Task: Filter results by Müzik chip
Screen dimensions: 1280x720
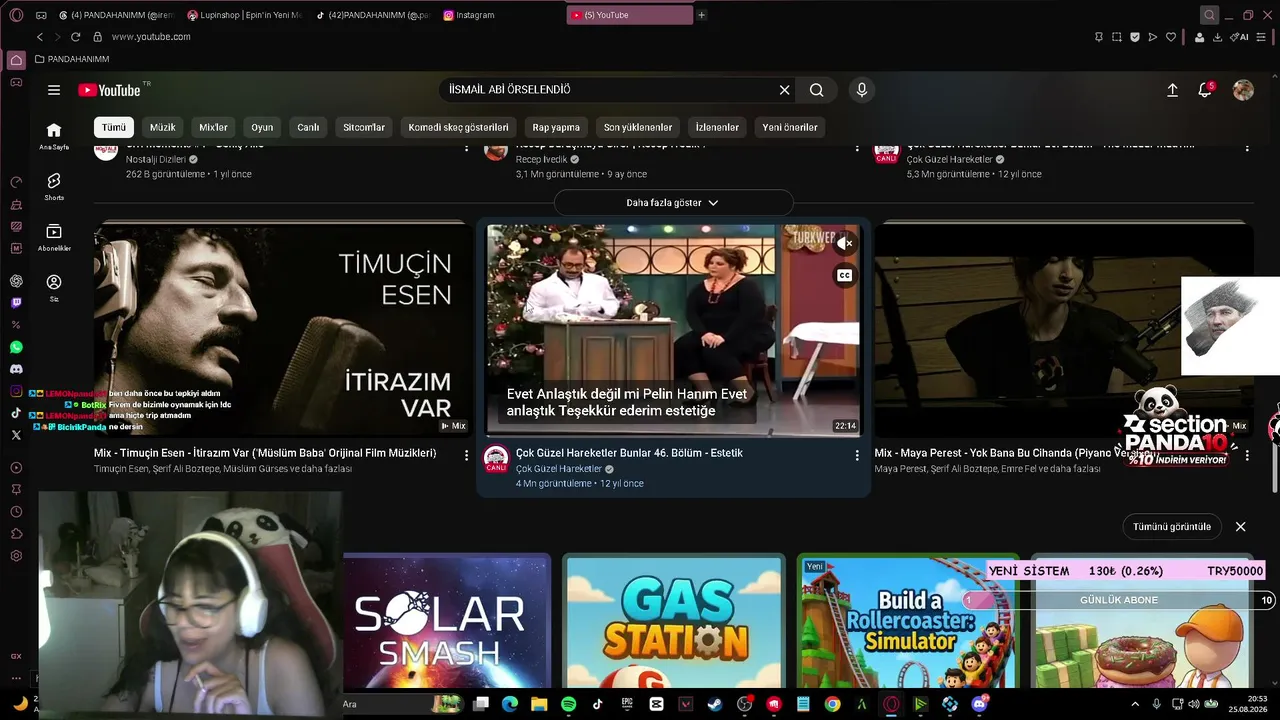Action: tap(162, 127)
